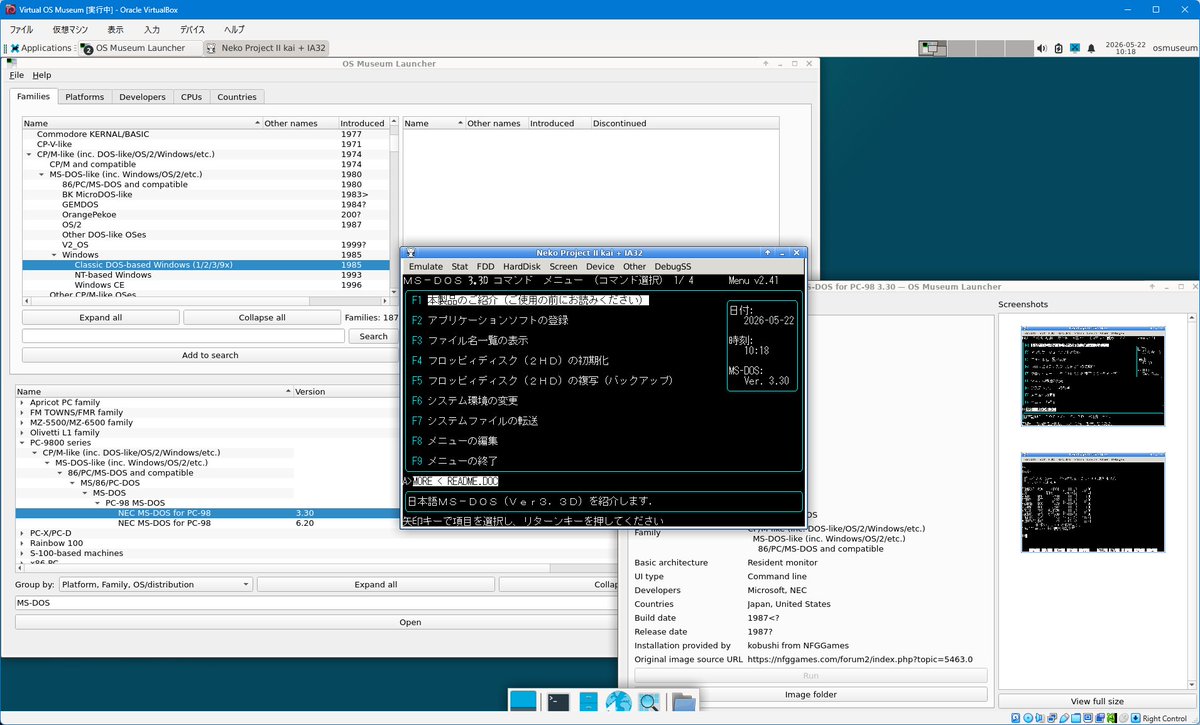This screenshot has height=725, width=1200.
Task: Expand the PC-X/PC-D node
Action: 21,533
